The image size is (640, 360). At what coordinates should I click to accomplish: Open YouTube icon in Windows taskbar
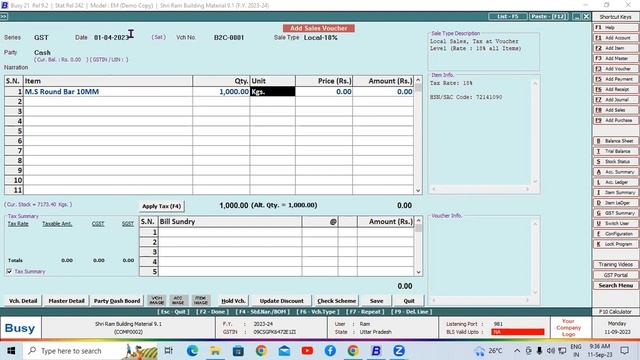click(307, 351)
